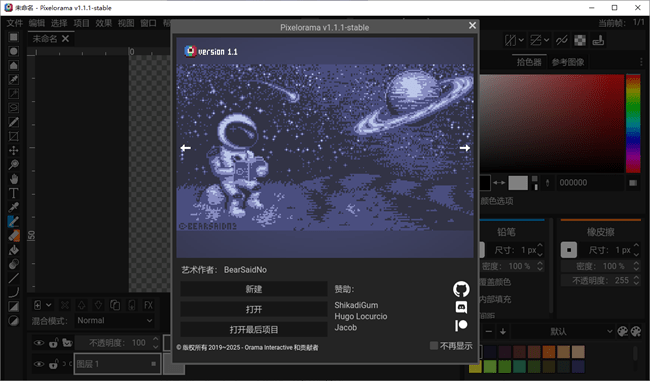
Task: Expand the add layer dropdown arrow
Action: click(49, 306)
